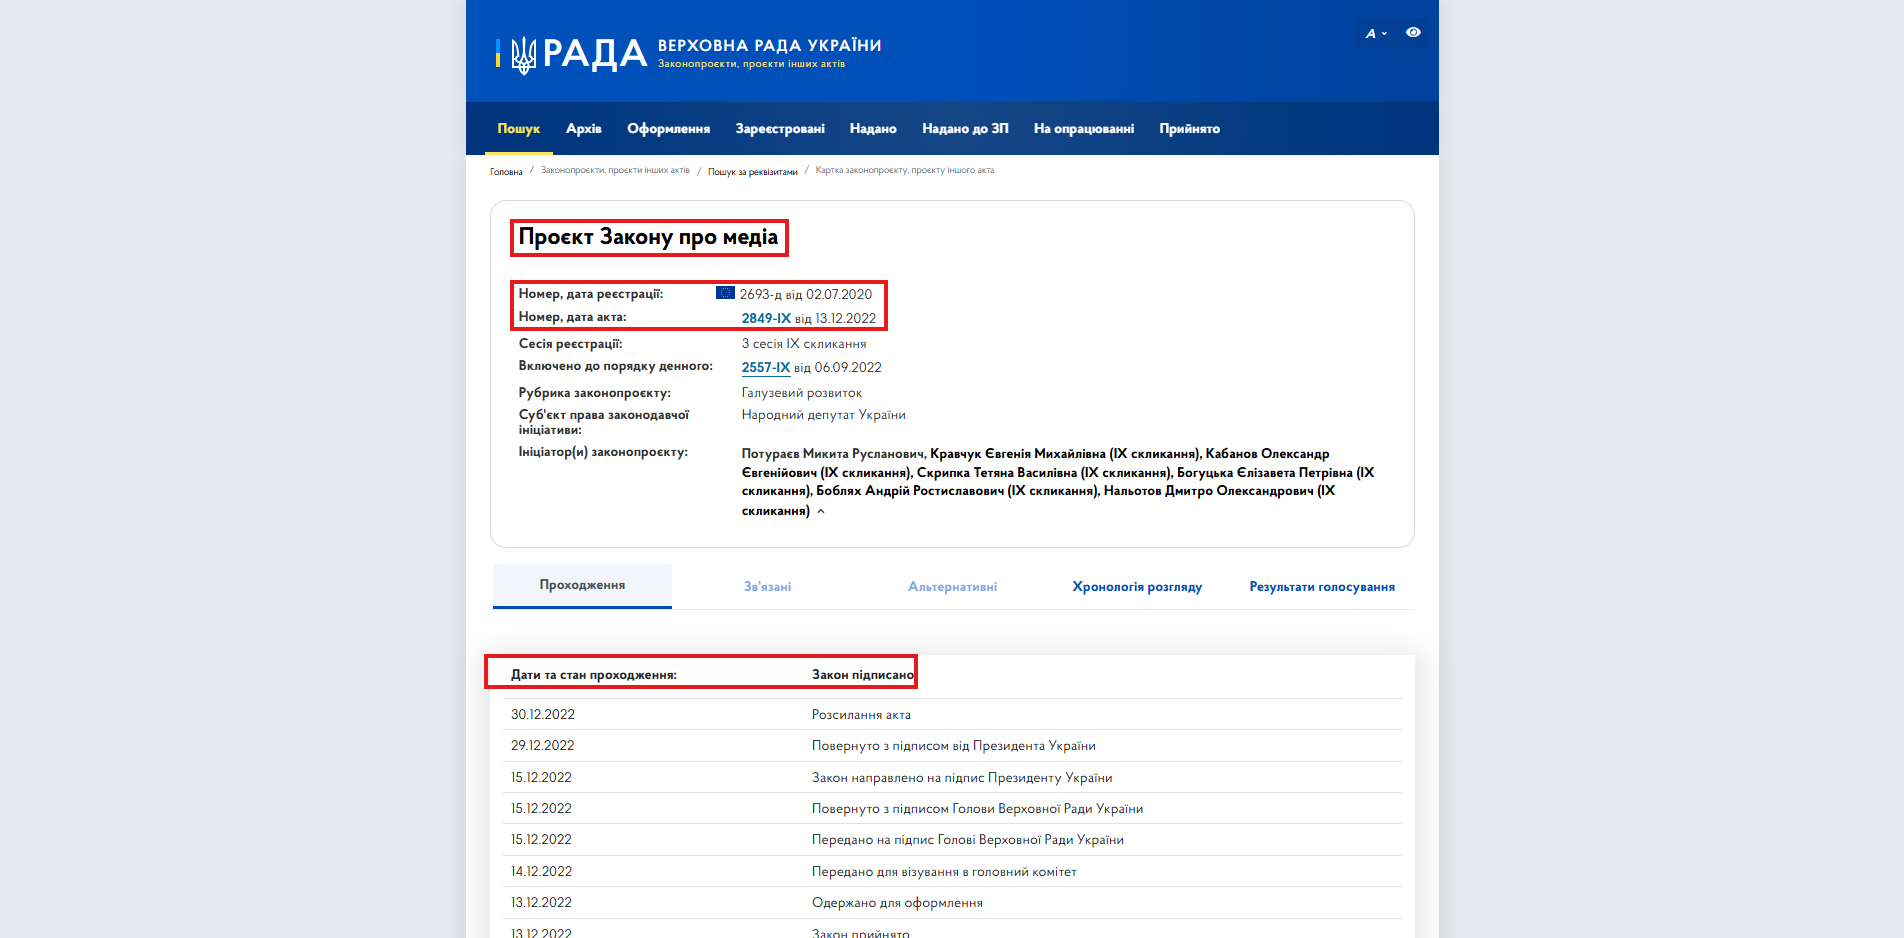Click the date 30.12.2022

(x=543, y=715)
